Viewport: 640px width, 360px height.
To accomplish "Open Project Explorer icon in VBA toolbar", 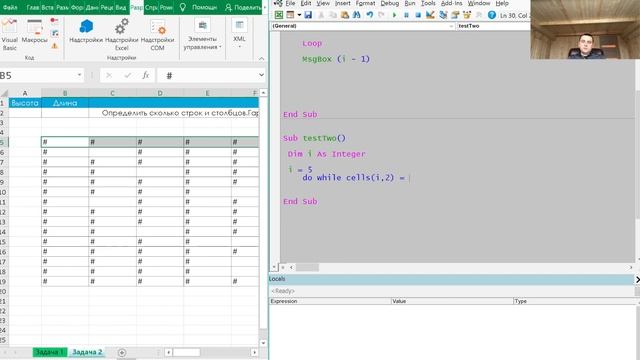I will [x=443, y=15].
